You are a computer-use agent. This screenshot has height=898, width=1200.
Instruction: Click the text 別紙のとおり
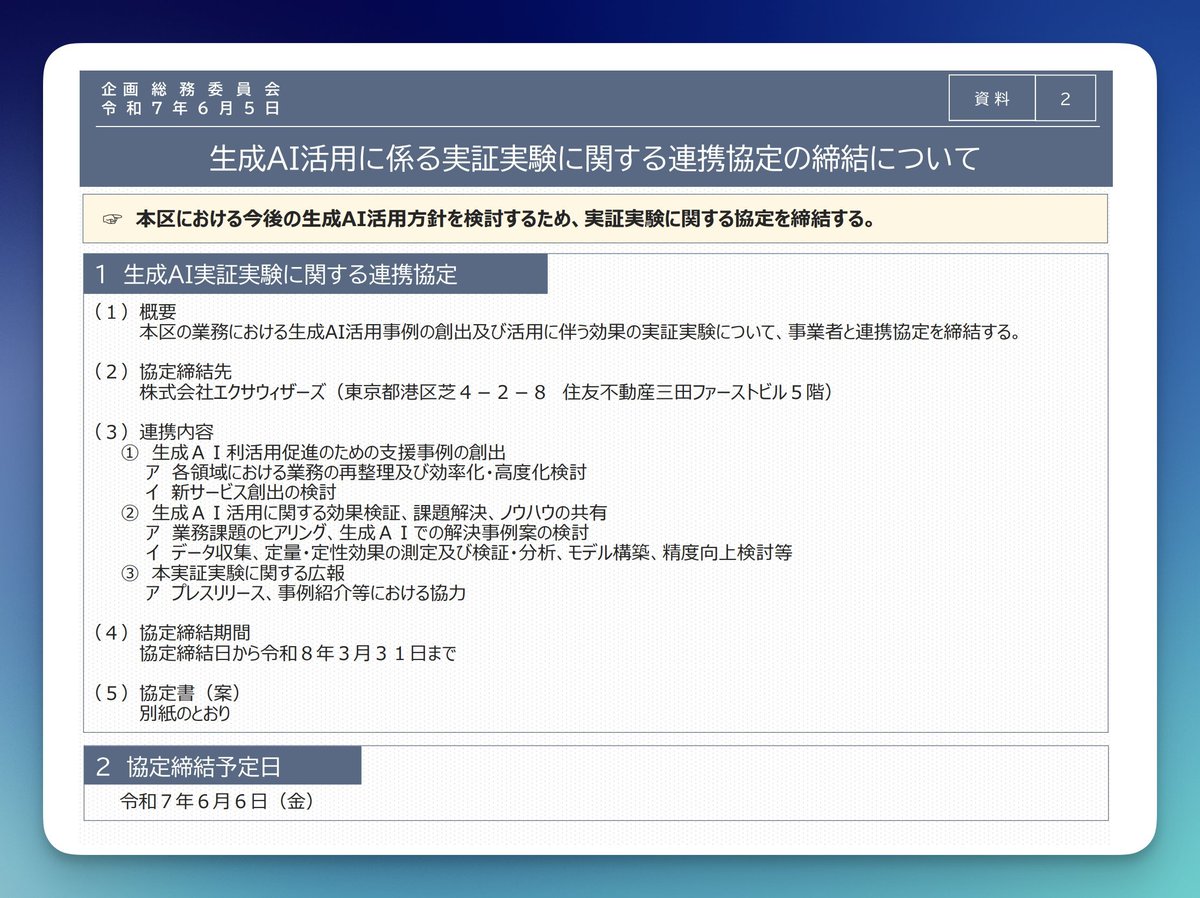[x=186, y=713]
